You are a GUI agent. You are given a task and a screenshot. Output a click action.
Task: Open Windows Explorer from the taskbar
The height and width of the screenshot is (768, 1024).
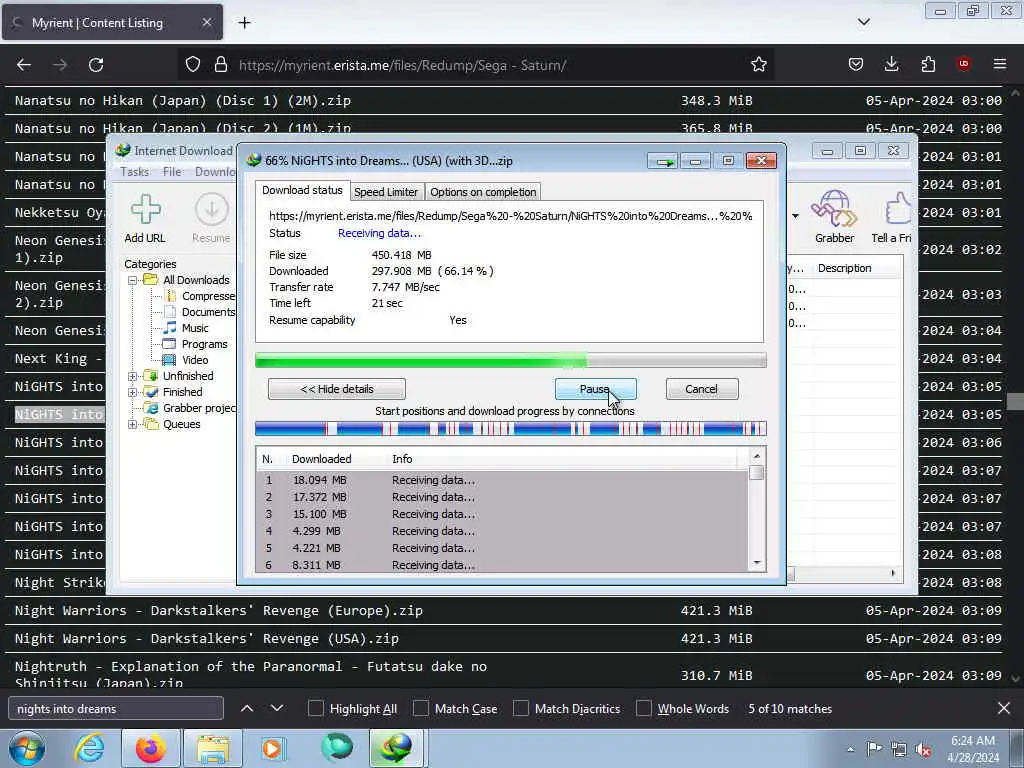pos(213,749)
